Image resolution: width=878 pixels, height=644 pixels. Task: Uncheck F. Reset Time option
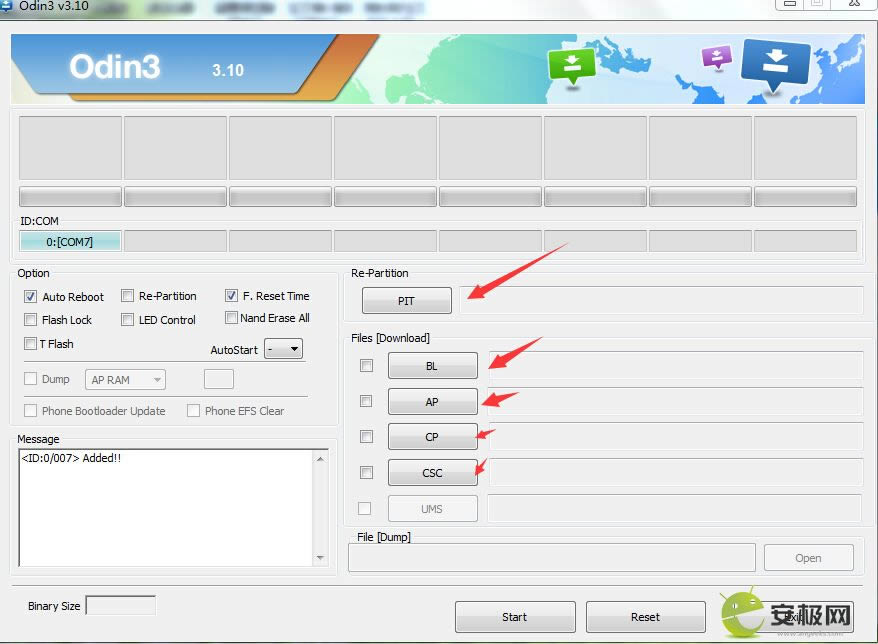click(231, 295)
